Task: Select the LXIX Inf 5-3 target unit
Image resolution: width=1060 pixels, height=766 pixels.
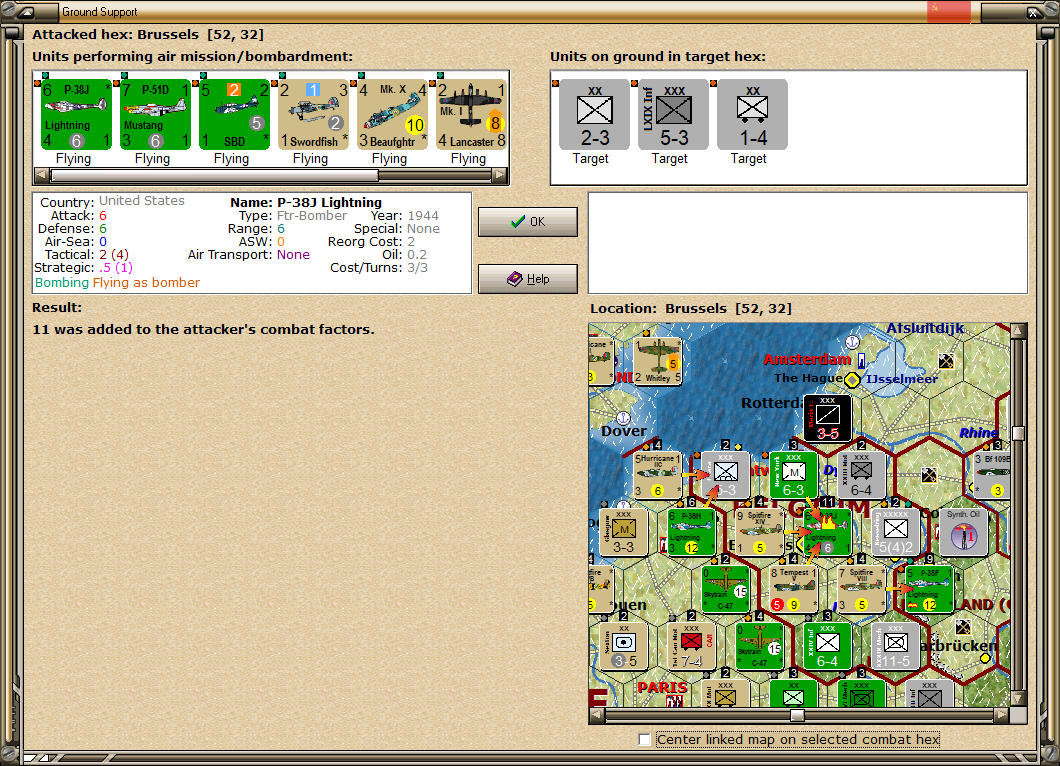Action: (x=673, y=114)
